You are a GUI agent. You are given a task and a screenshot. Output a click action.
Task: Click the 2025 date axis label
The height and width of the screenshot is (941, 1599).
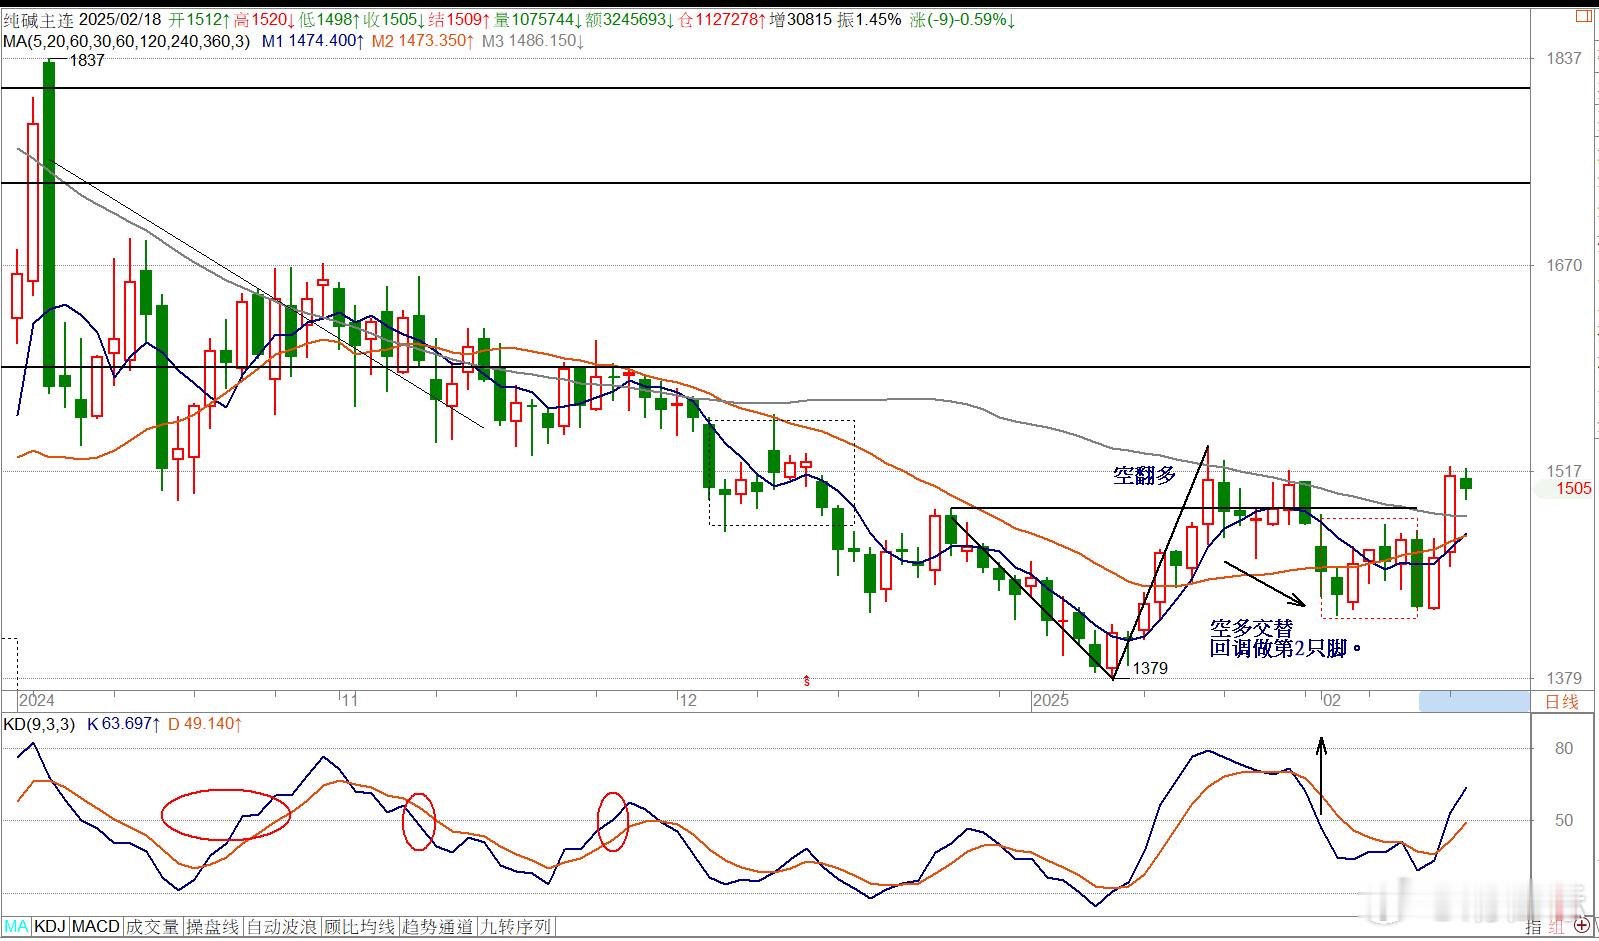pyautogui.click(x=1051, y=700)
